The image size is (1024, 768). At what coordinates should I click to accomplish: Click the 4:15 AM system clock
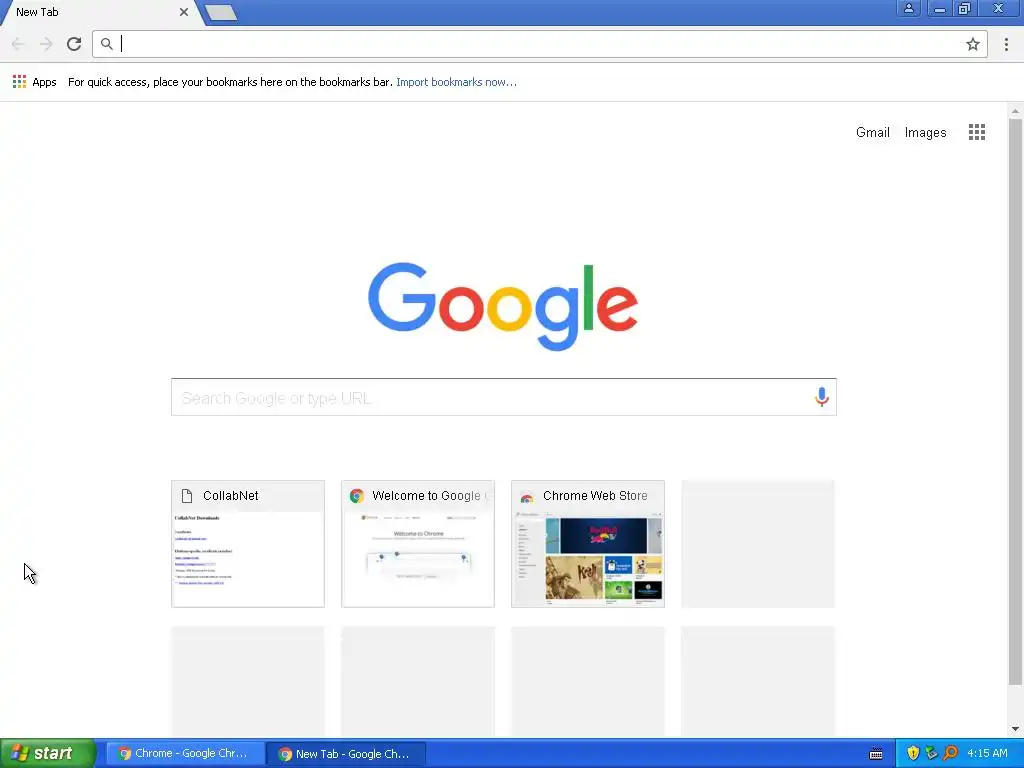(987, 753)
